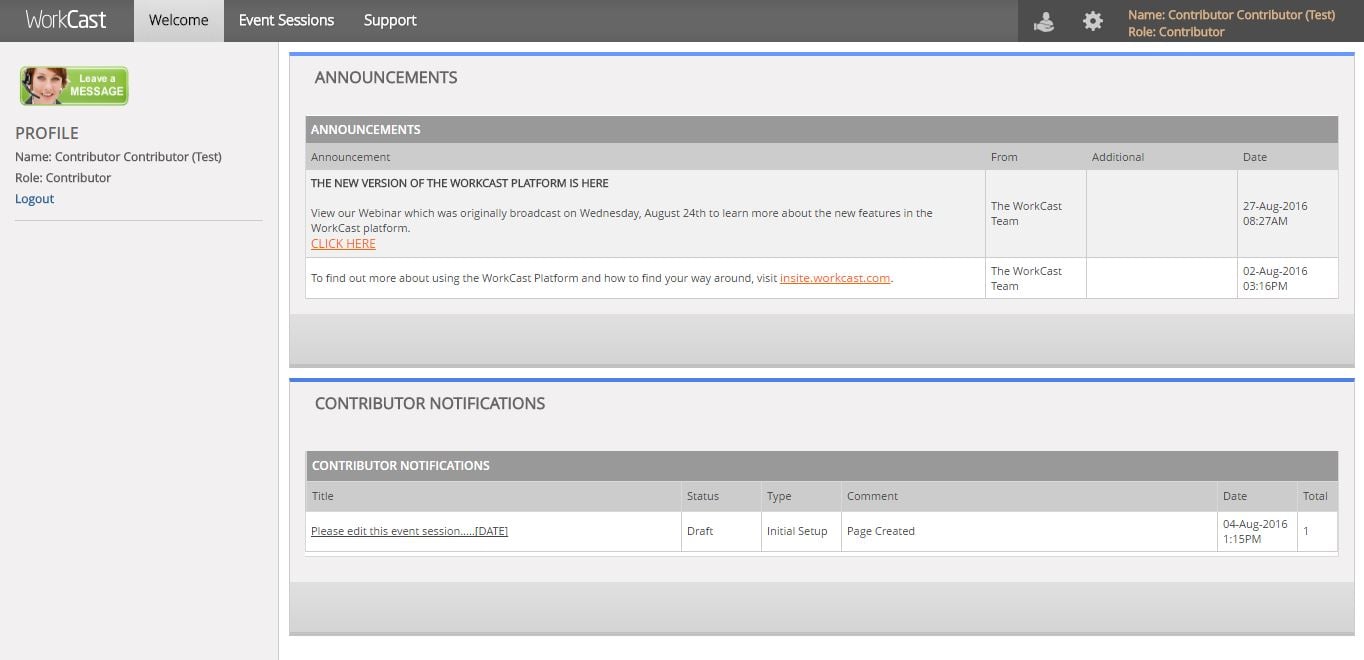Click the '27-Aug-2016 08:27AM' date cell

[x=1288, y=214]
